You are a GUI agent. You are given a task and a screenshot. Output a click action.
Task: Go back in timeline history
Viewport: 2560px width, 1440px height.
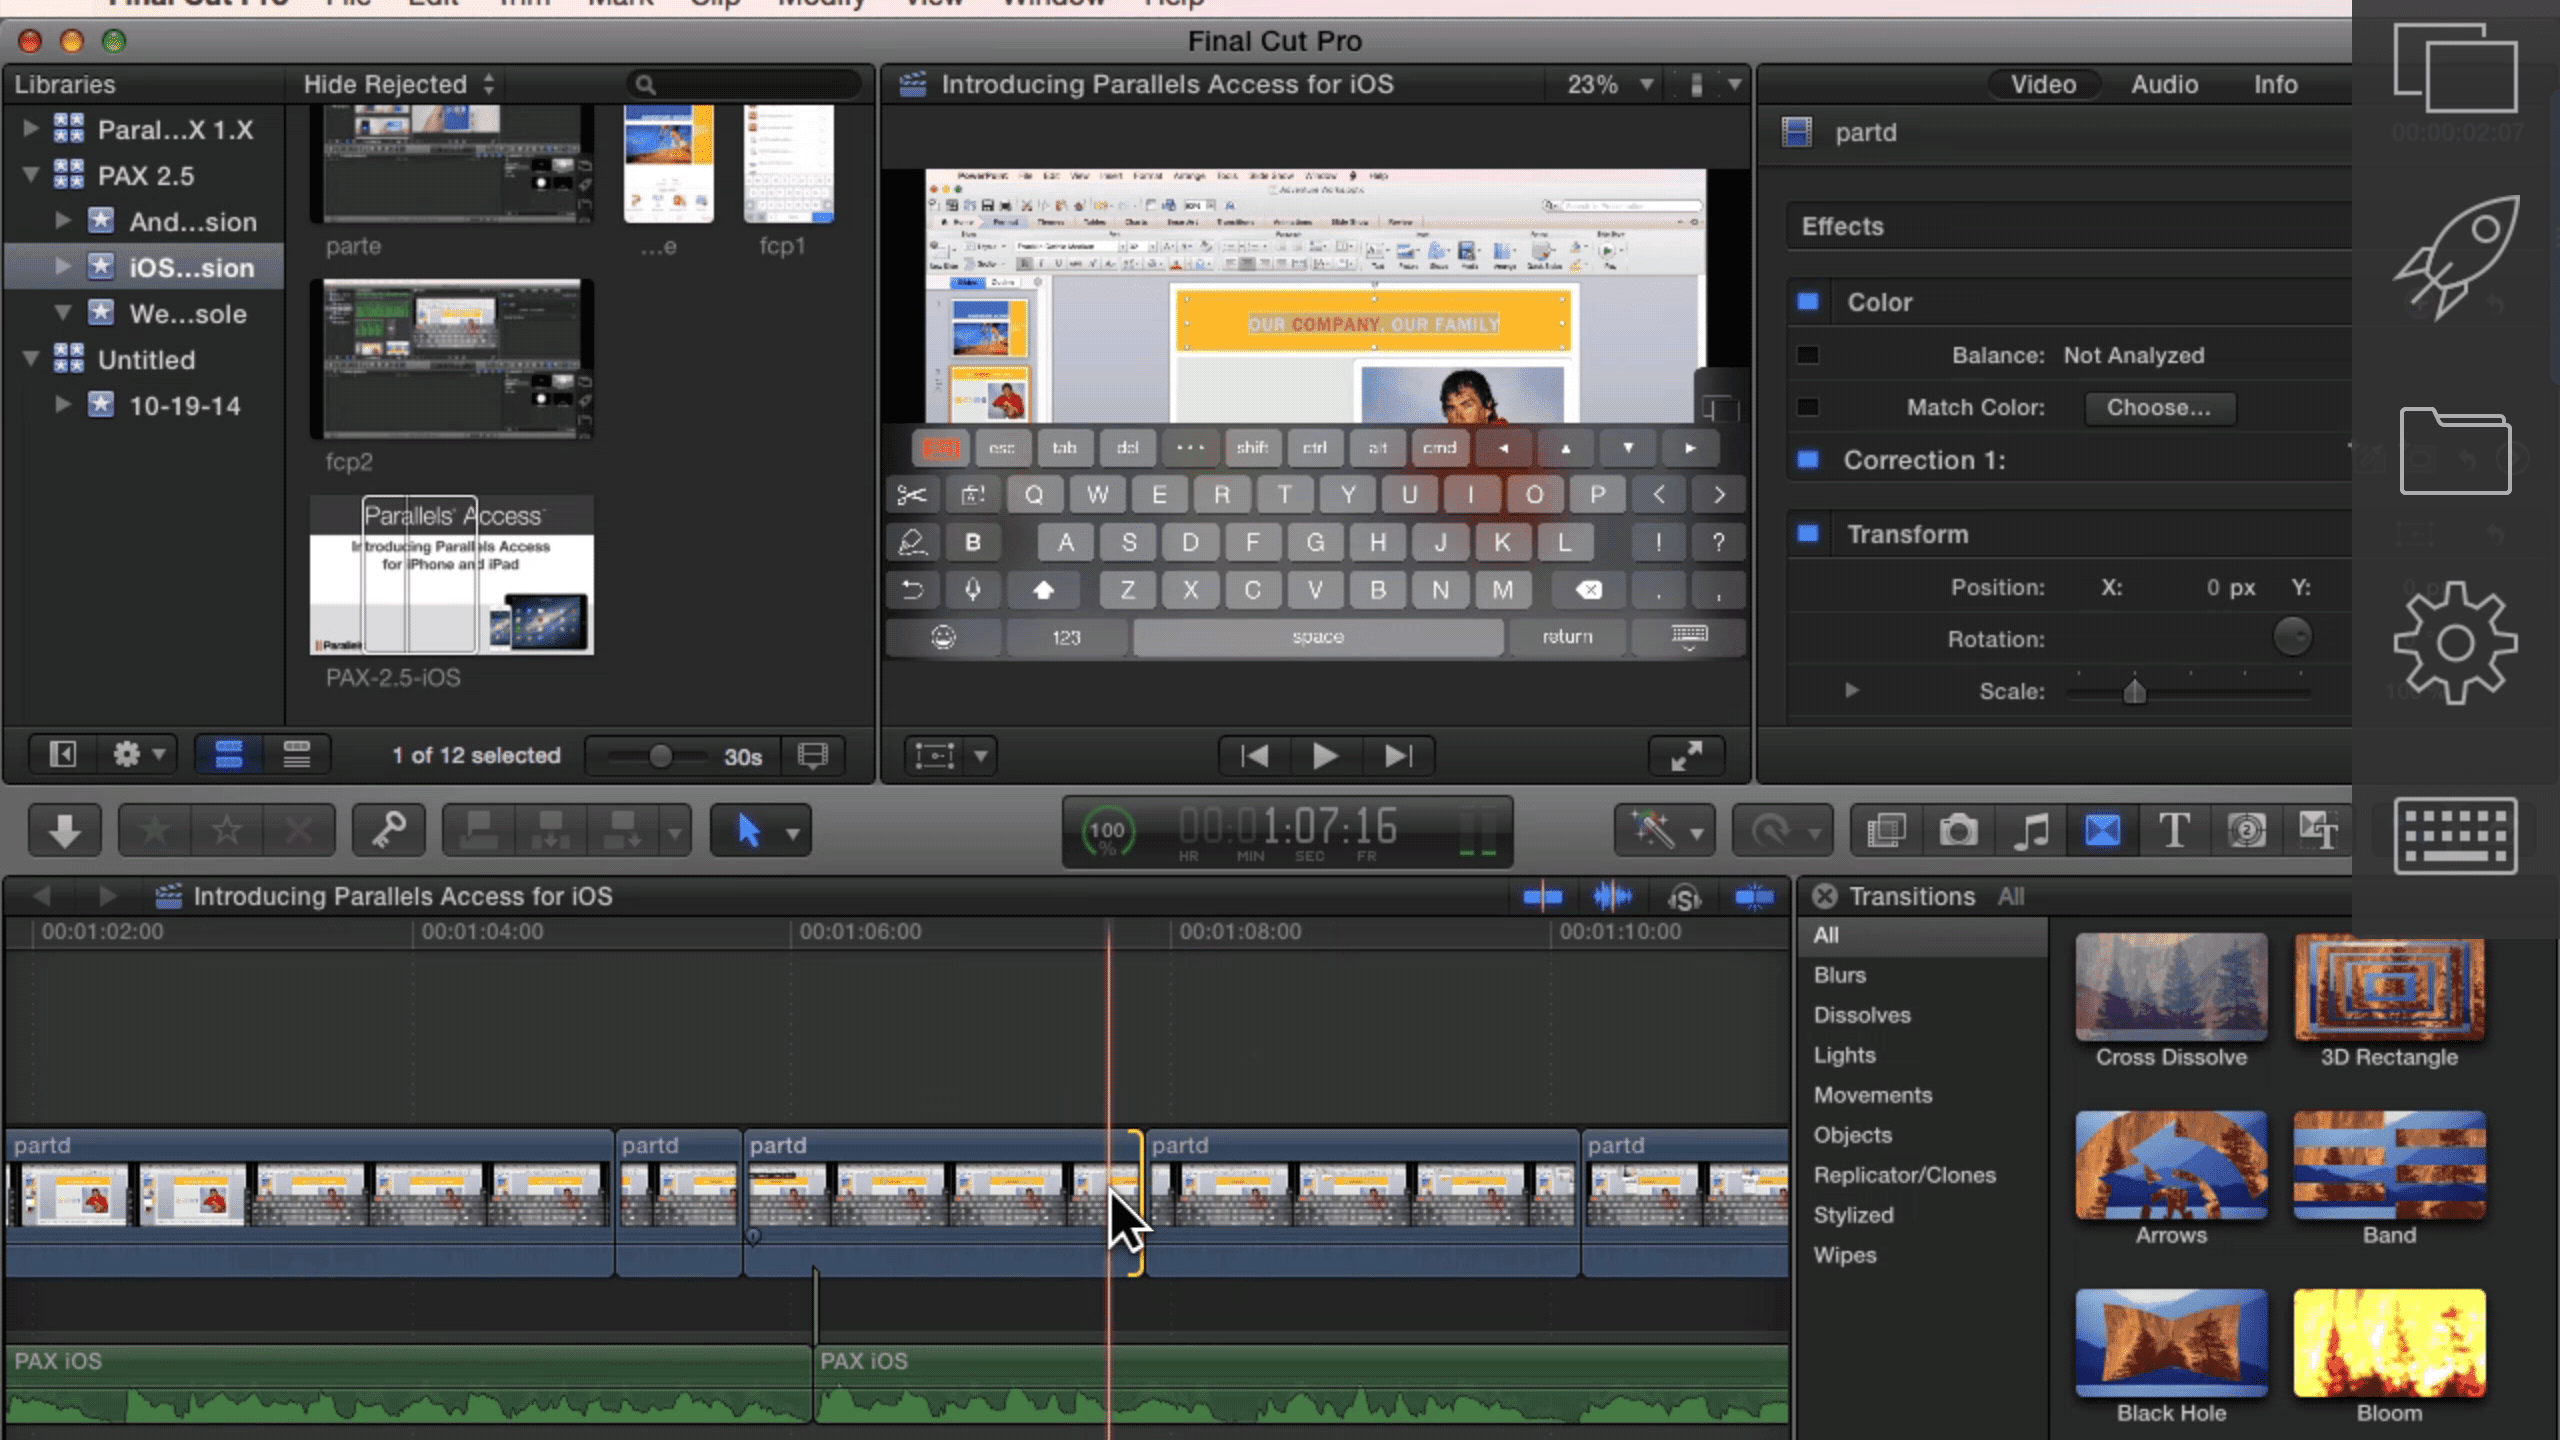click(42, 896)
